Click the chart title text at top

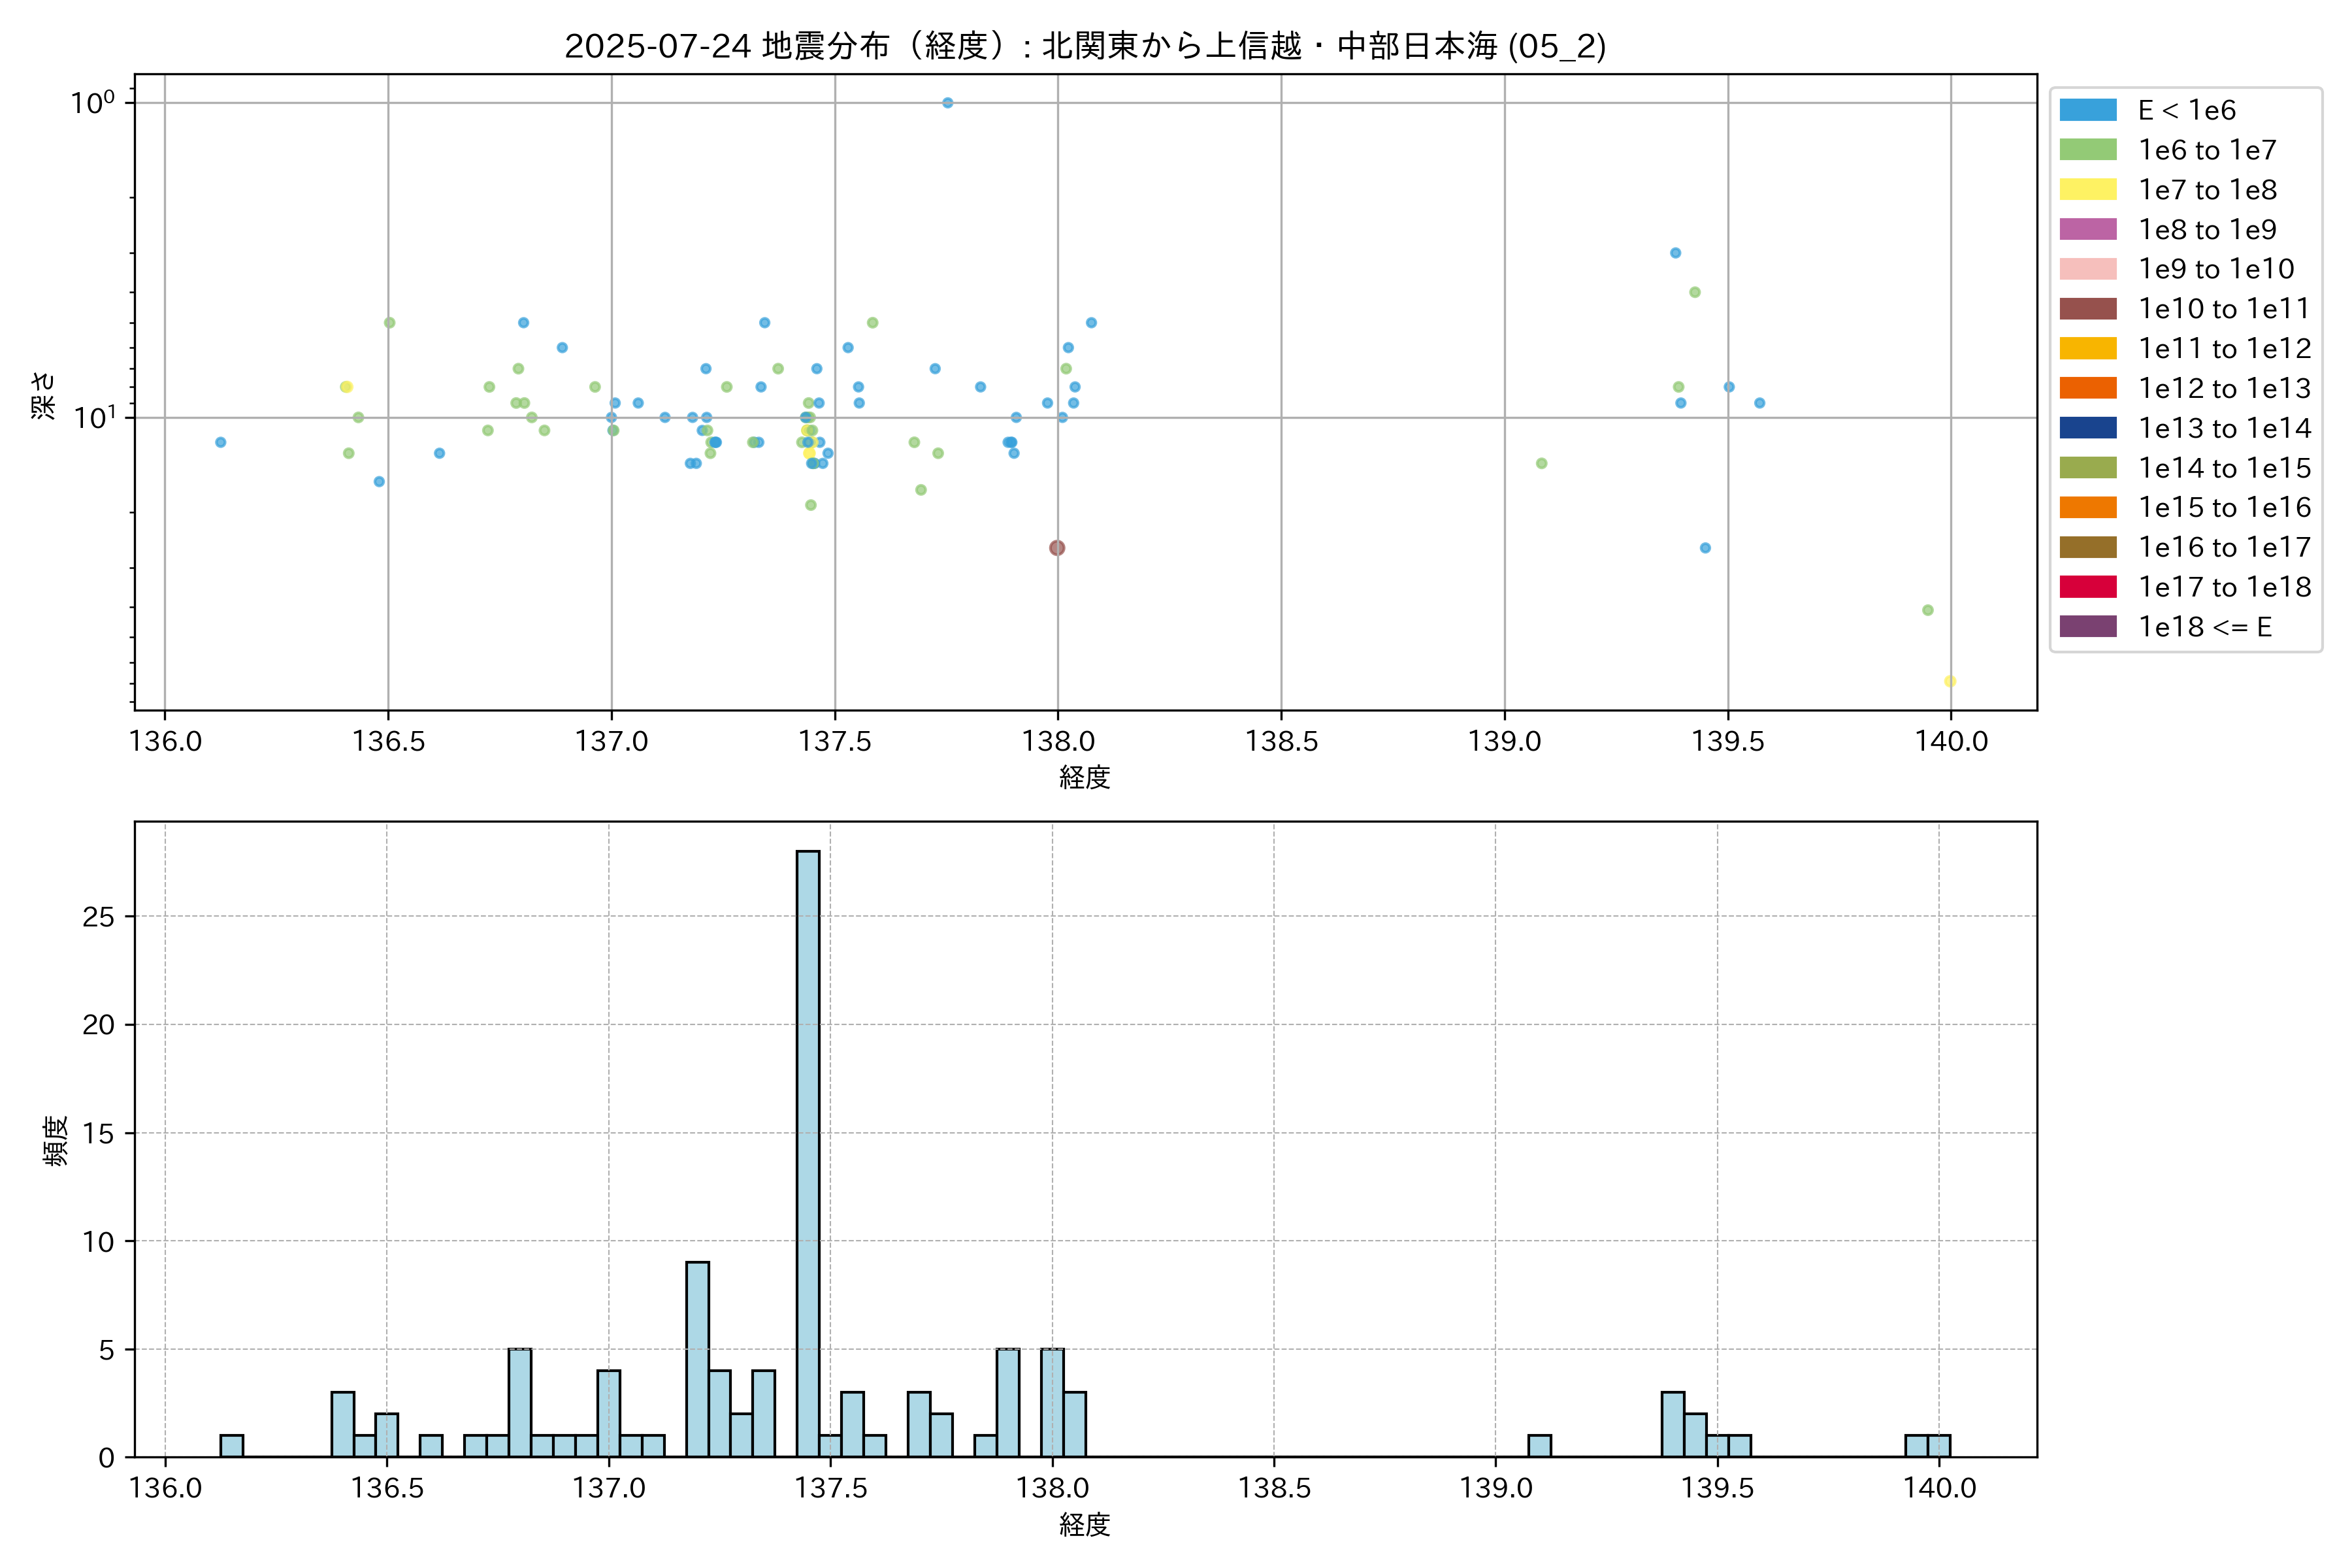(1085, 46)
